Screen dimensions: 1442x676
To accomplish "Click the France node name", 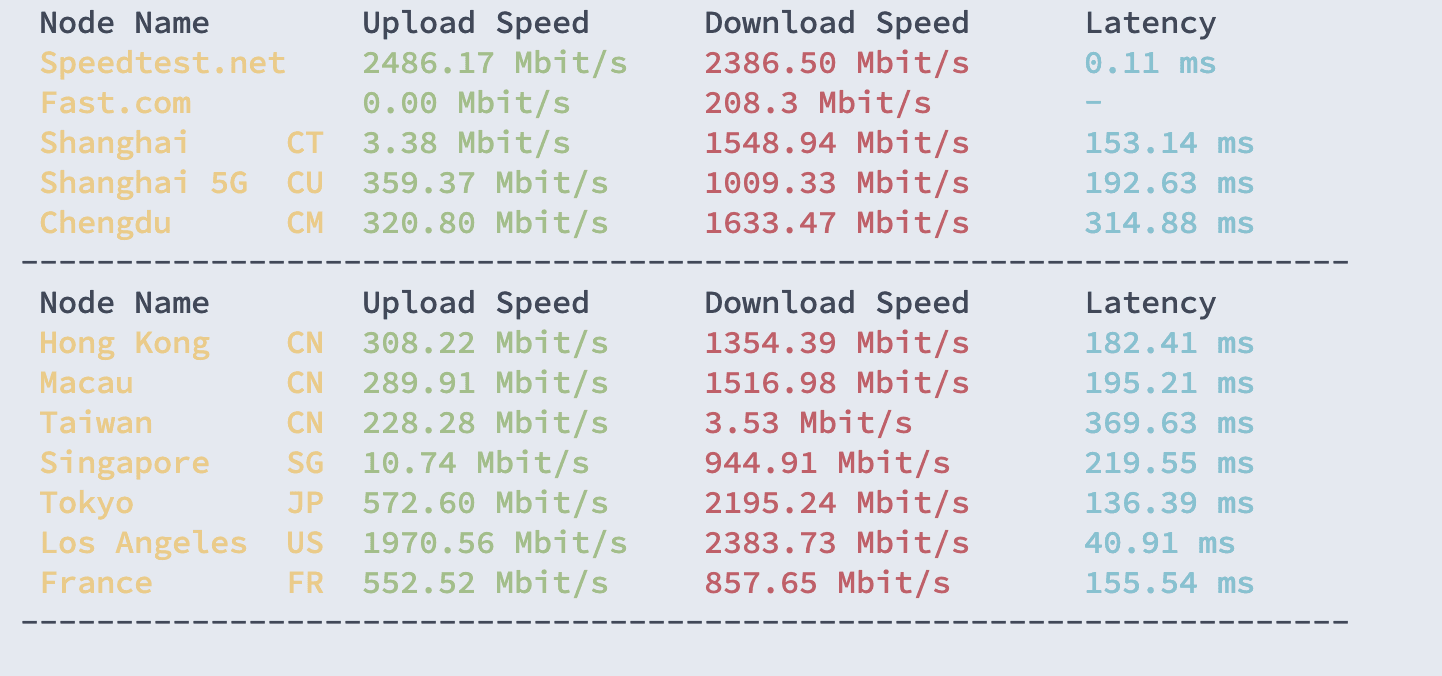I will (x=96, y=583).
